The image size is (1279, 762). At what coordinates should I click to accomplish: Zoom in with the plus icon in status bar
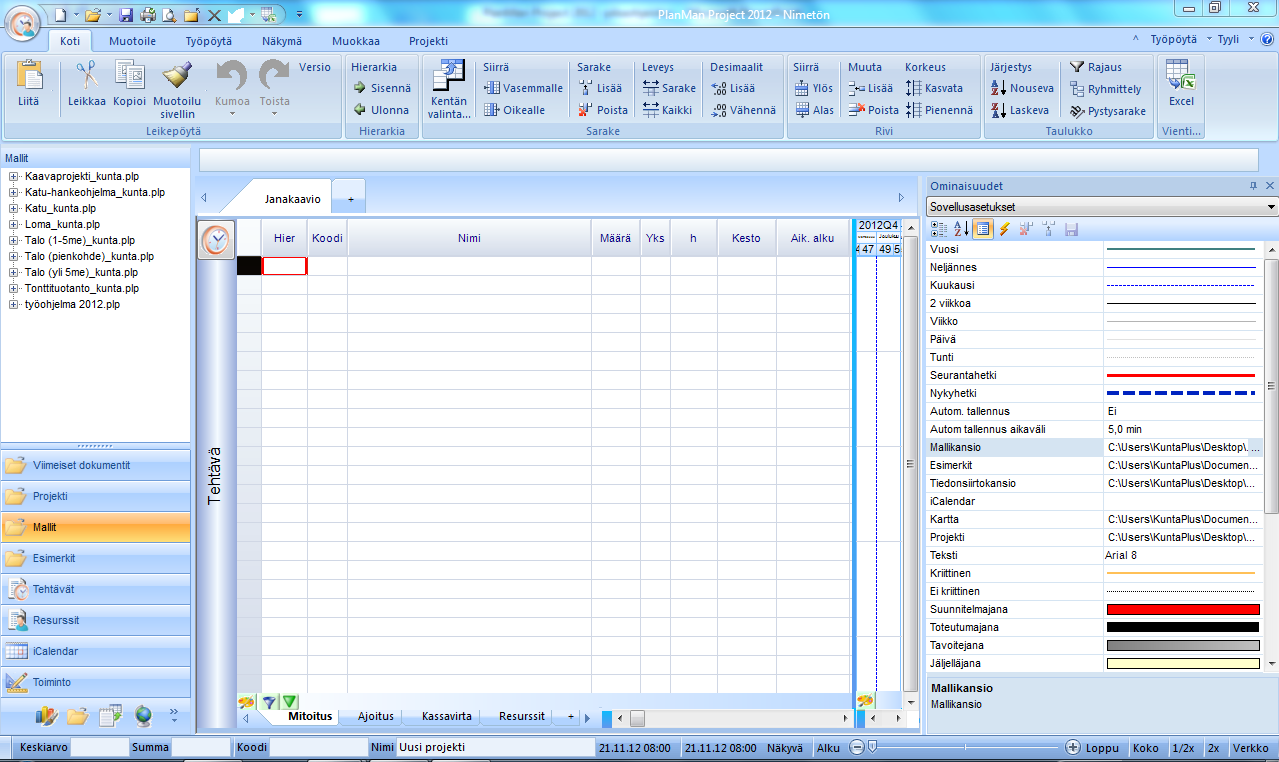pos(1073,747)
